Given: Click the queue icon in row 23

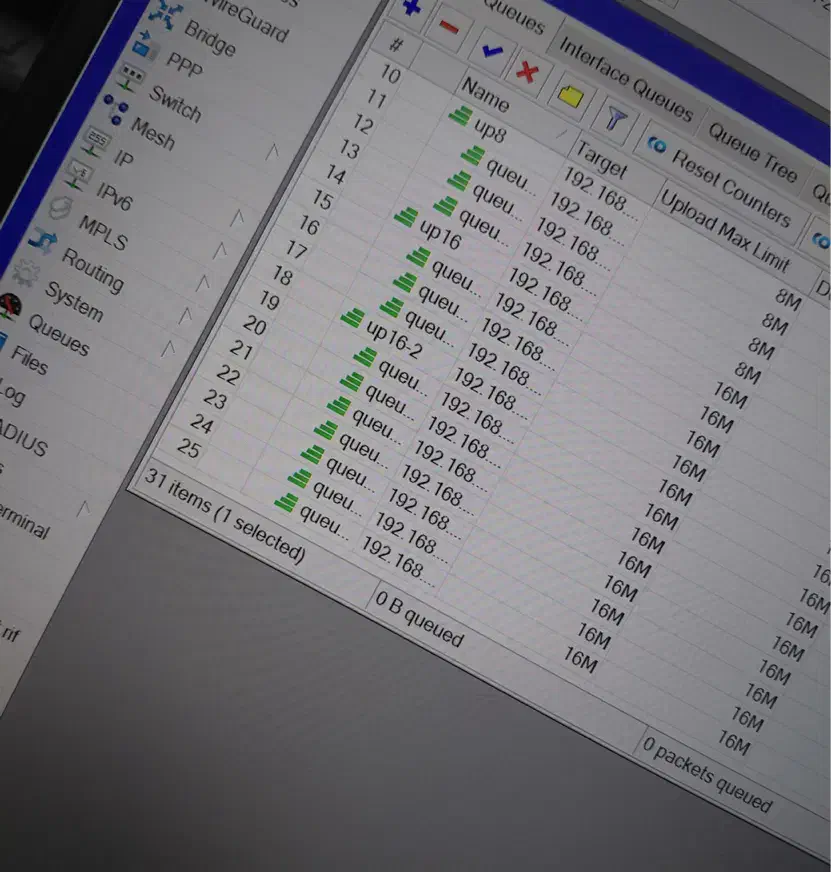Looking at the screenshot, I should [x=313, y=455].
